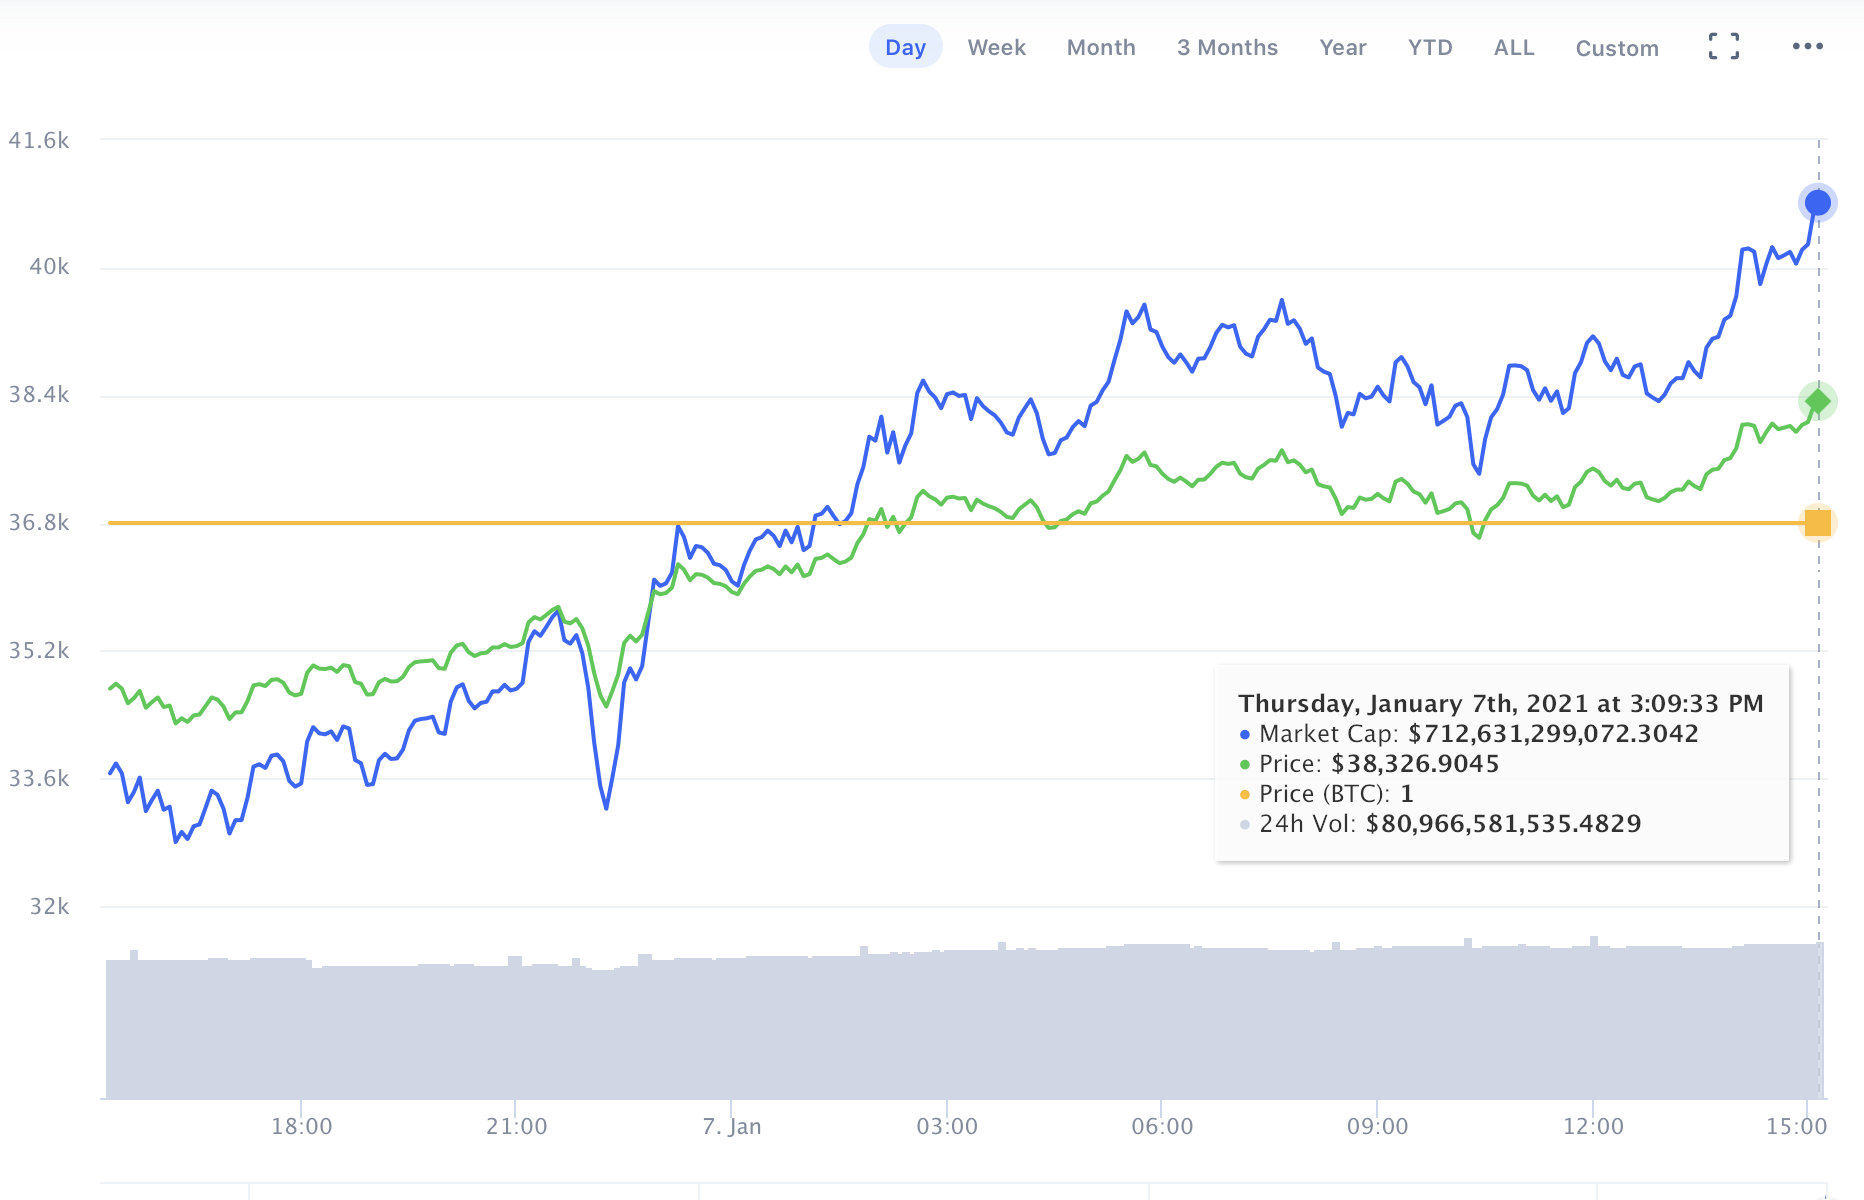Select the YTD range option
Screen dimensions: 1864x1200
click(1429, 47)
